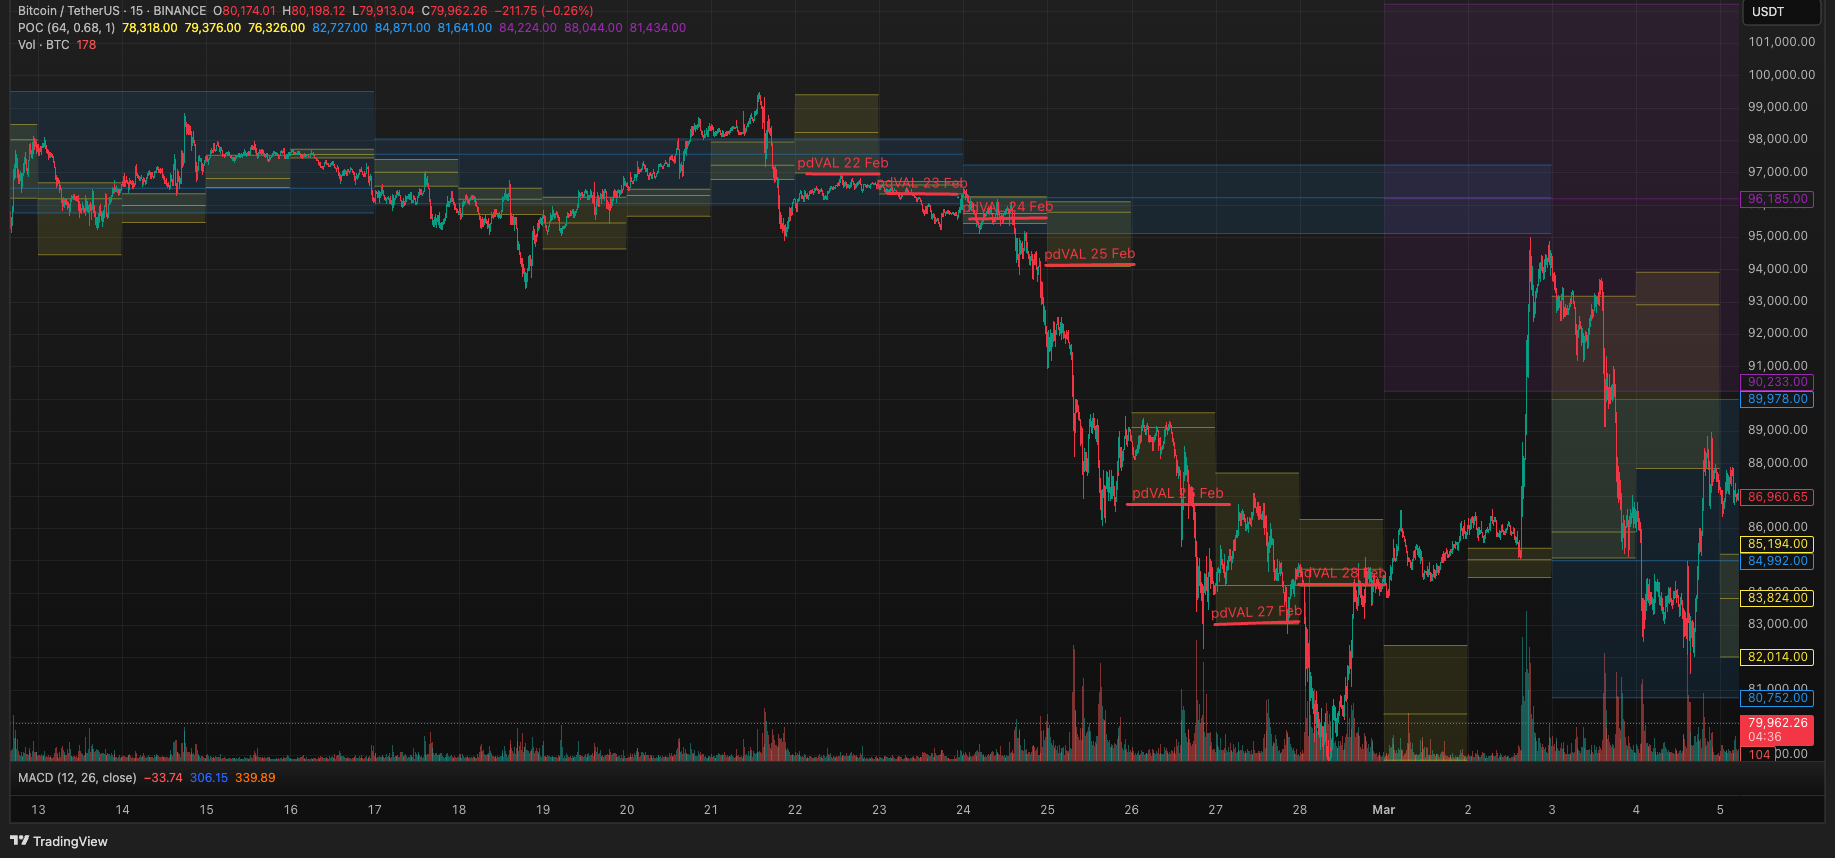Click the blue POC value 82,727.00
The height and width of the screenshot is (858, 1835).
click(340, 28)
